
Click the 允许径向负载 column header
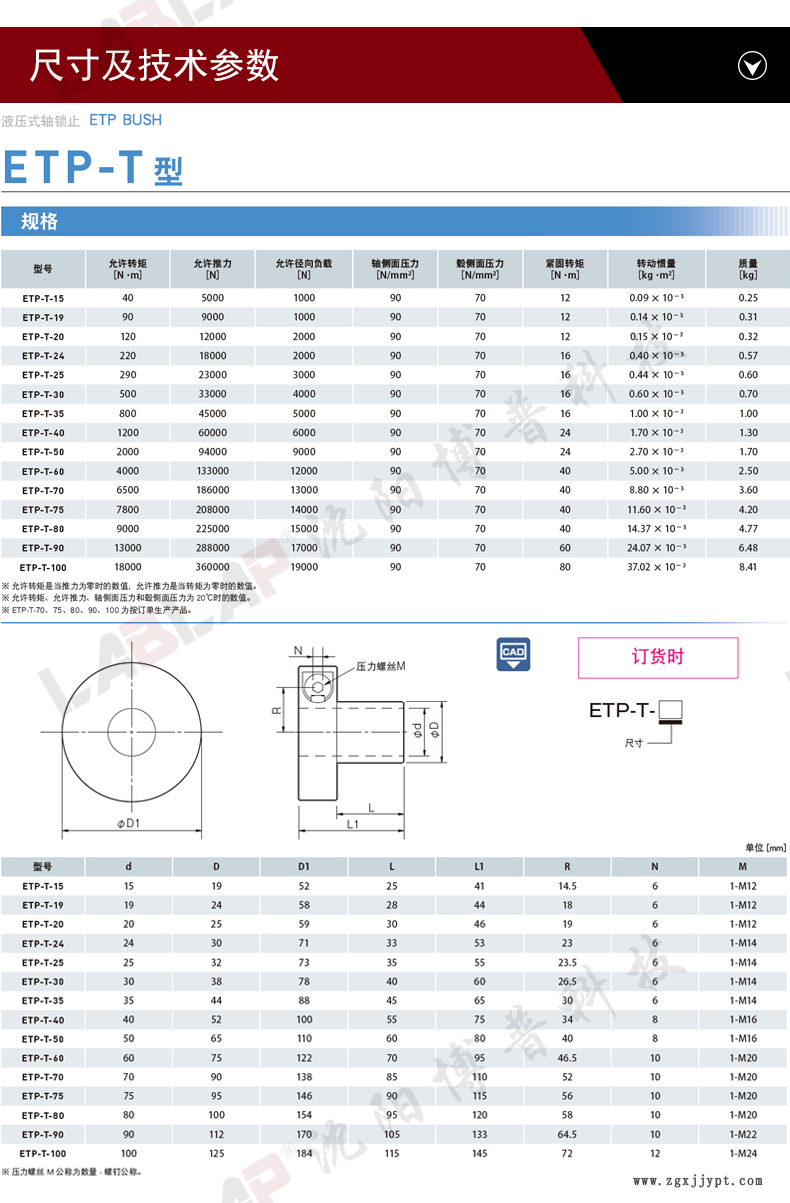coord(304,269)
